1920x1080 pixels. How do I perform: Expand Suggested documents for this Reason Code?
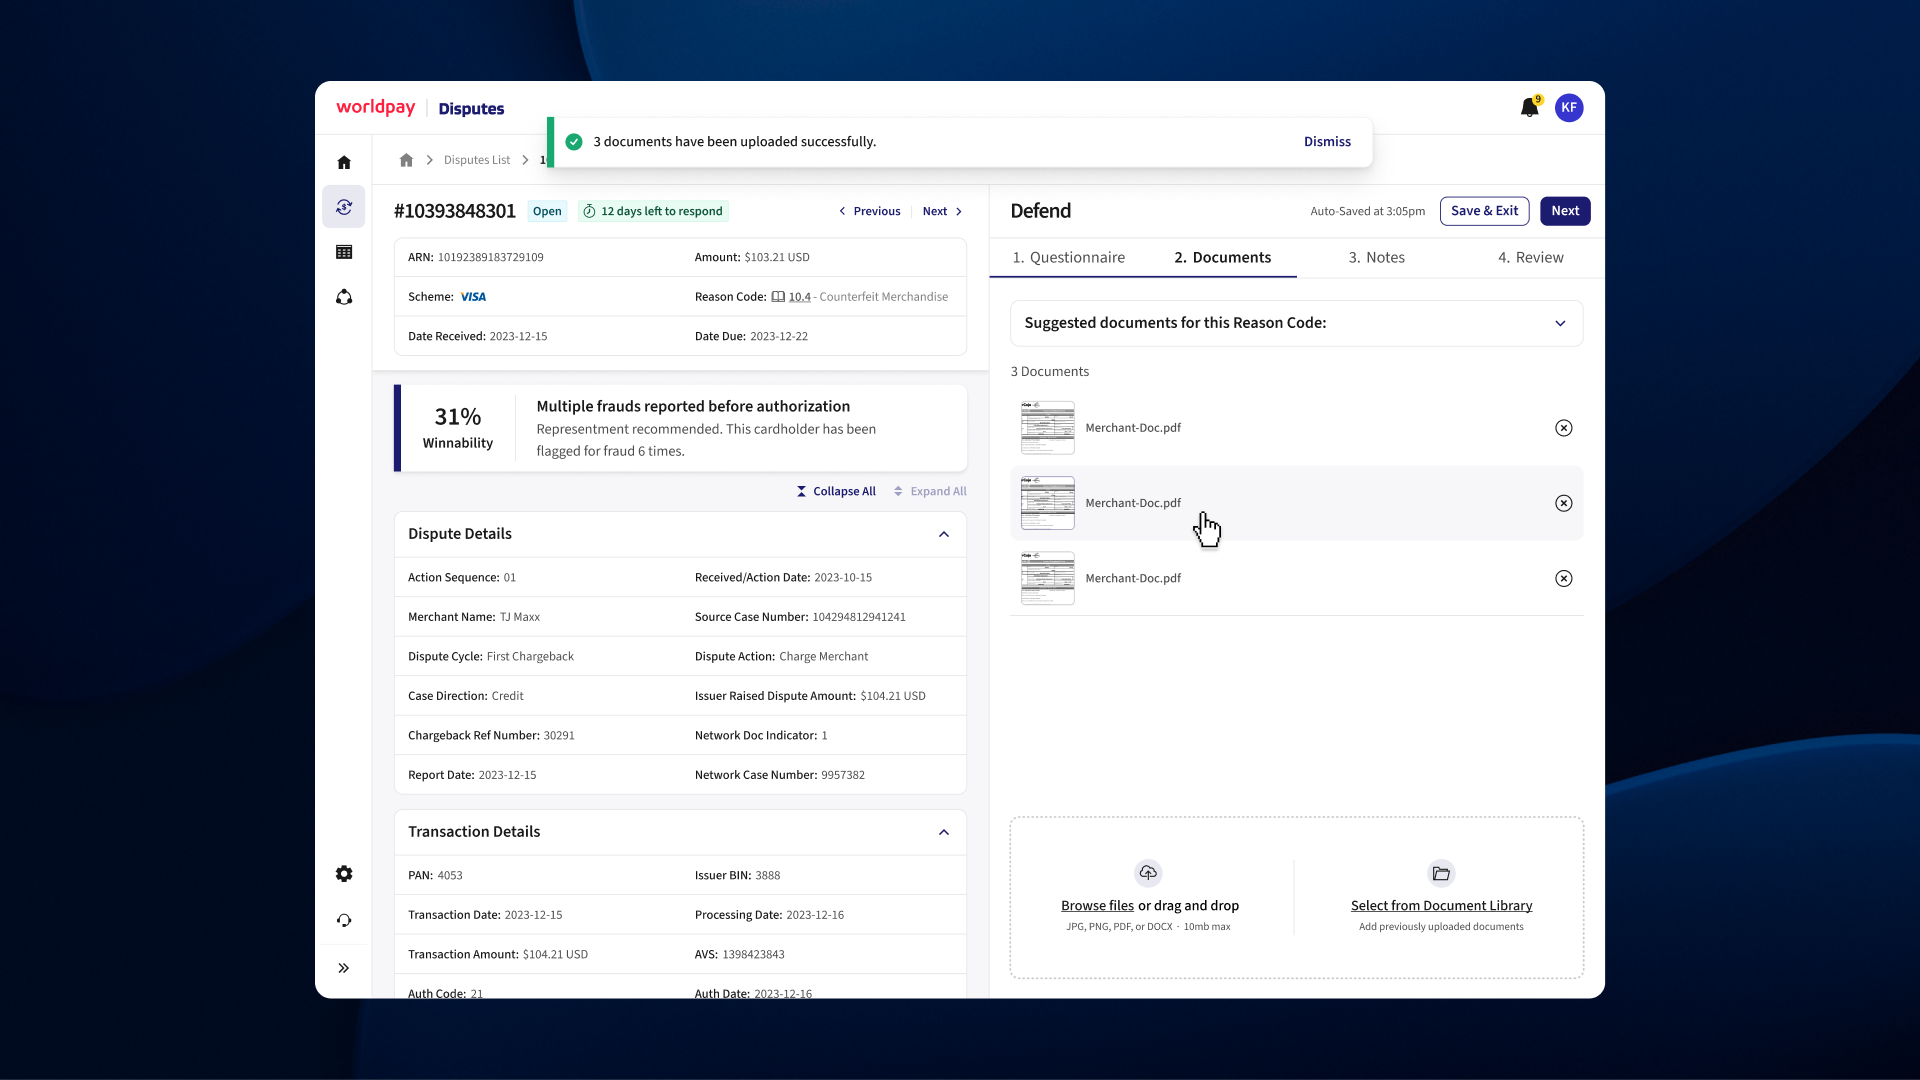point(1297,323)
